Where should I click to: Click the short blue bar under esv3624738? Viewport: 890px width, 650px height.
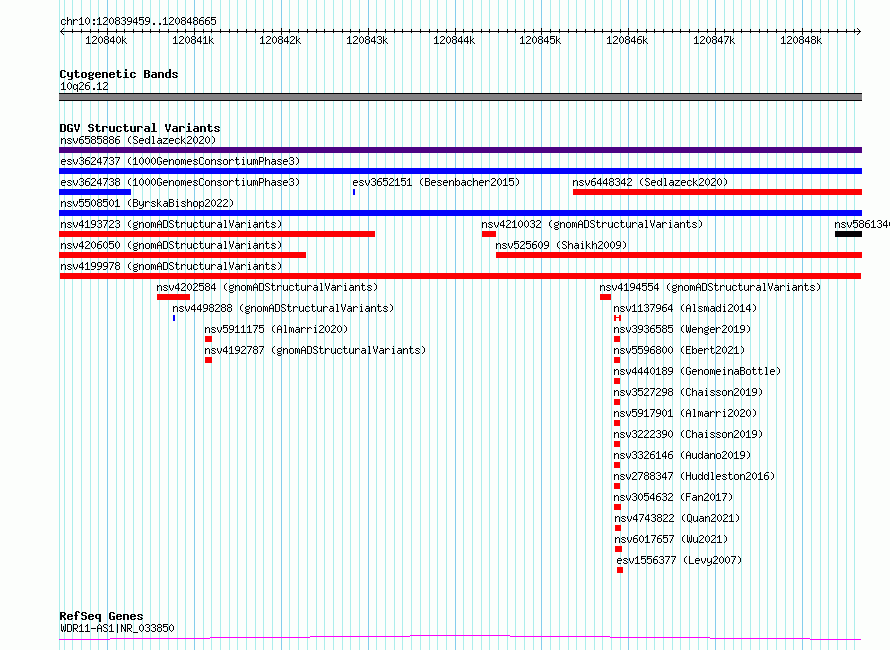tap(95, 192)
